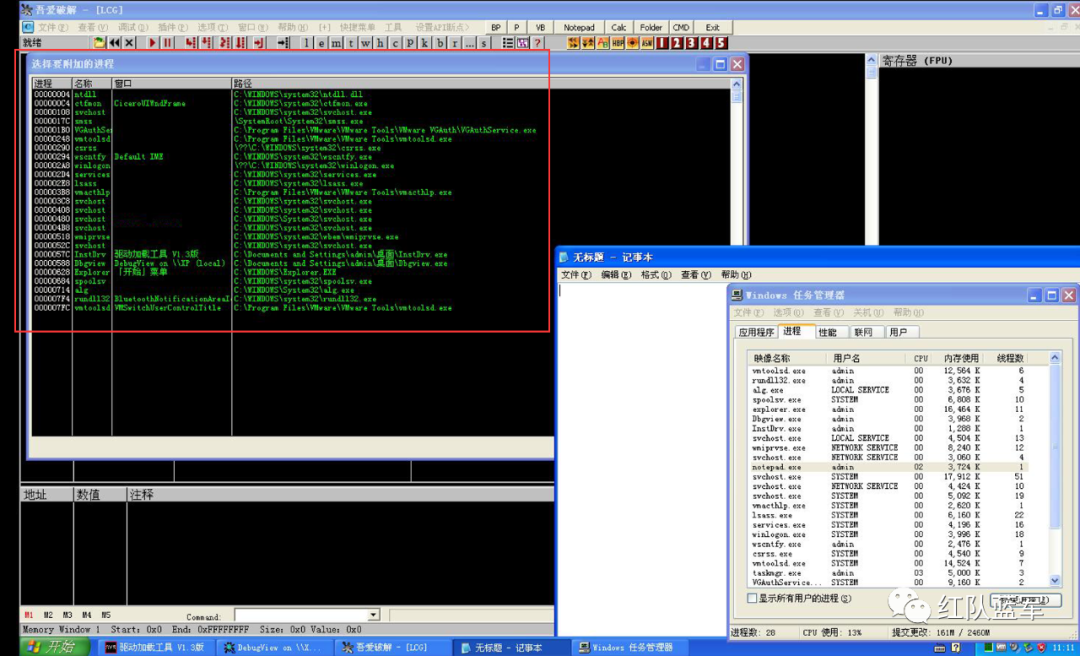Switch to 应用程序 tab in Task Manager
This screenshot has height=656, width=1080.
coord(756,332)
